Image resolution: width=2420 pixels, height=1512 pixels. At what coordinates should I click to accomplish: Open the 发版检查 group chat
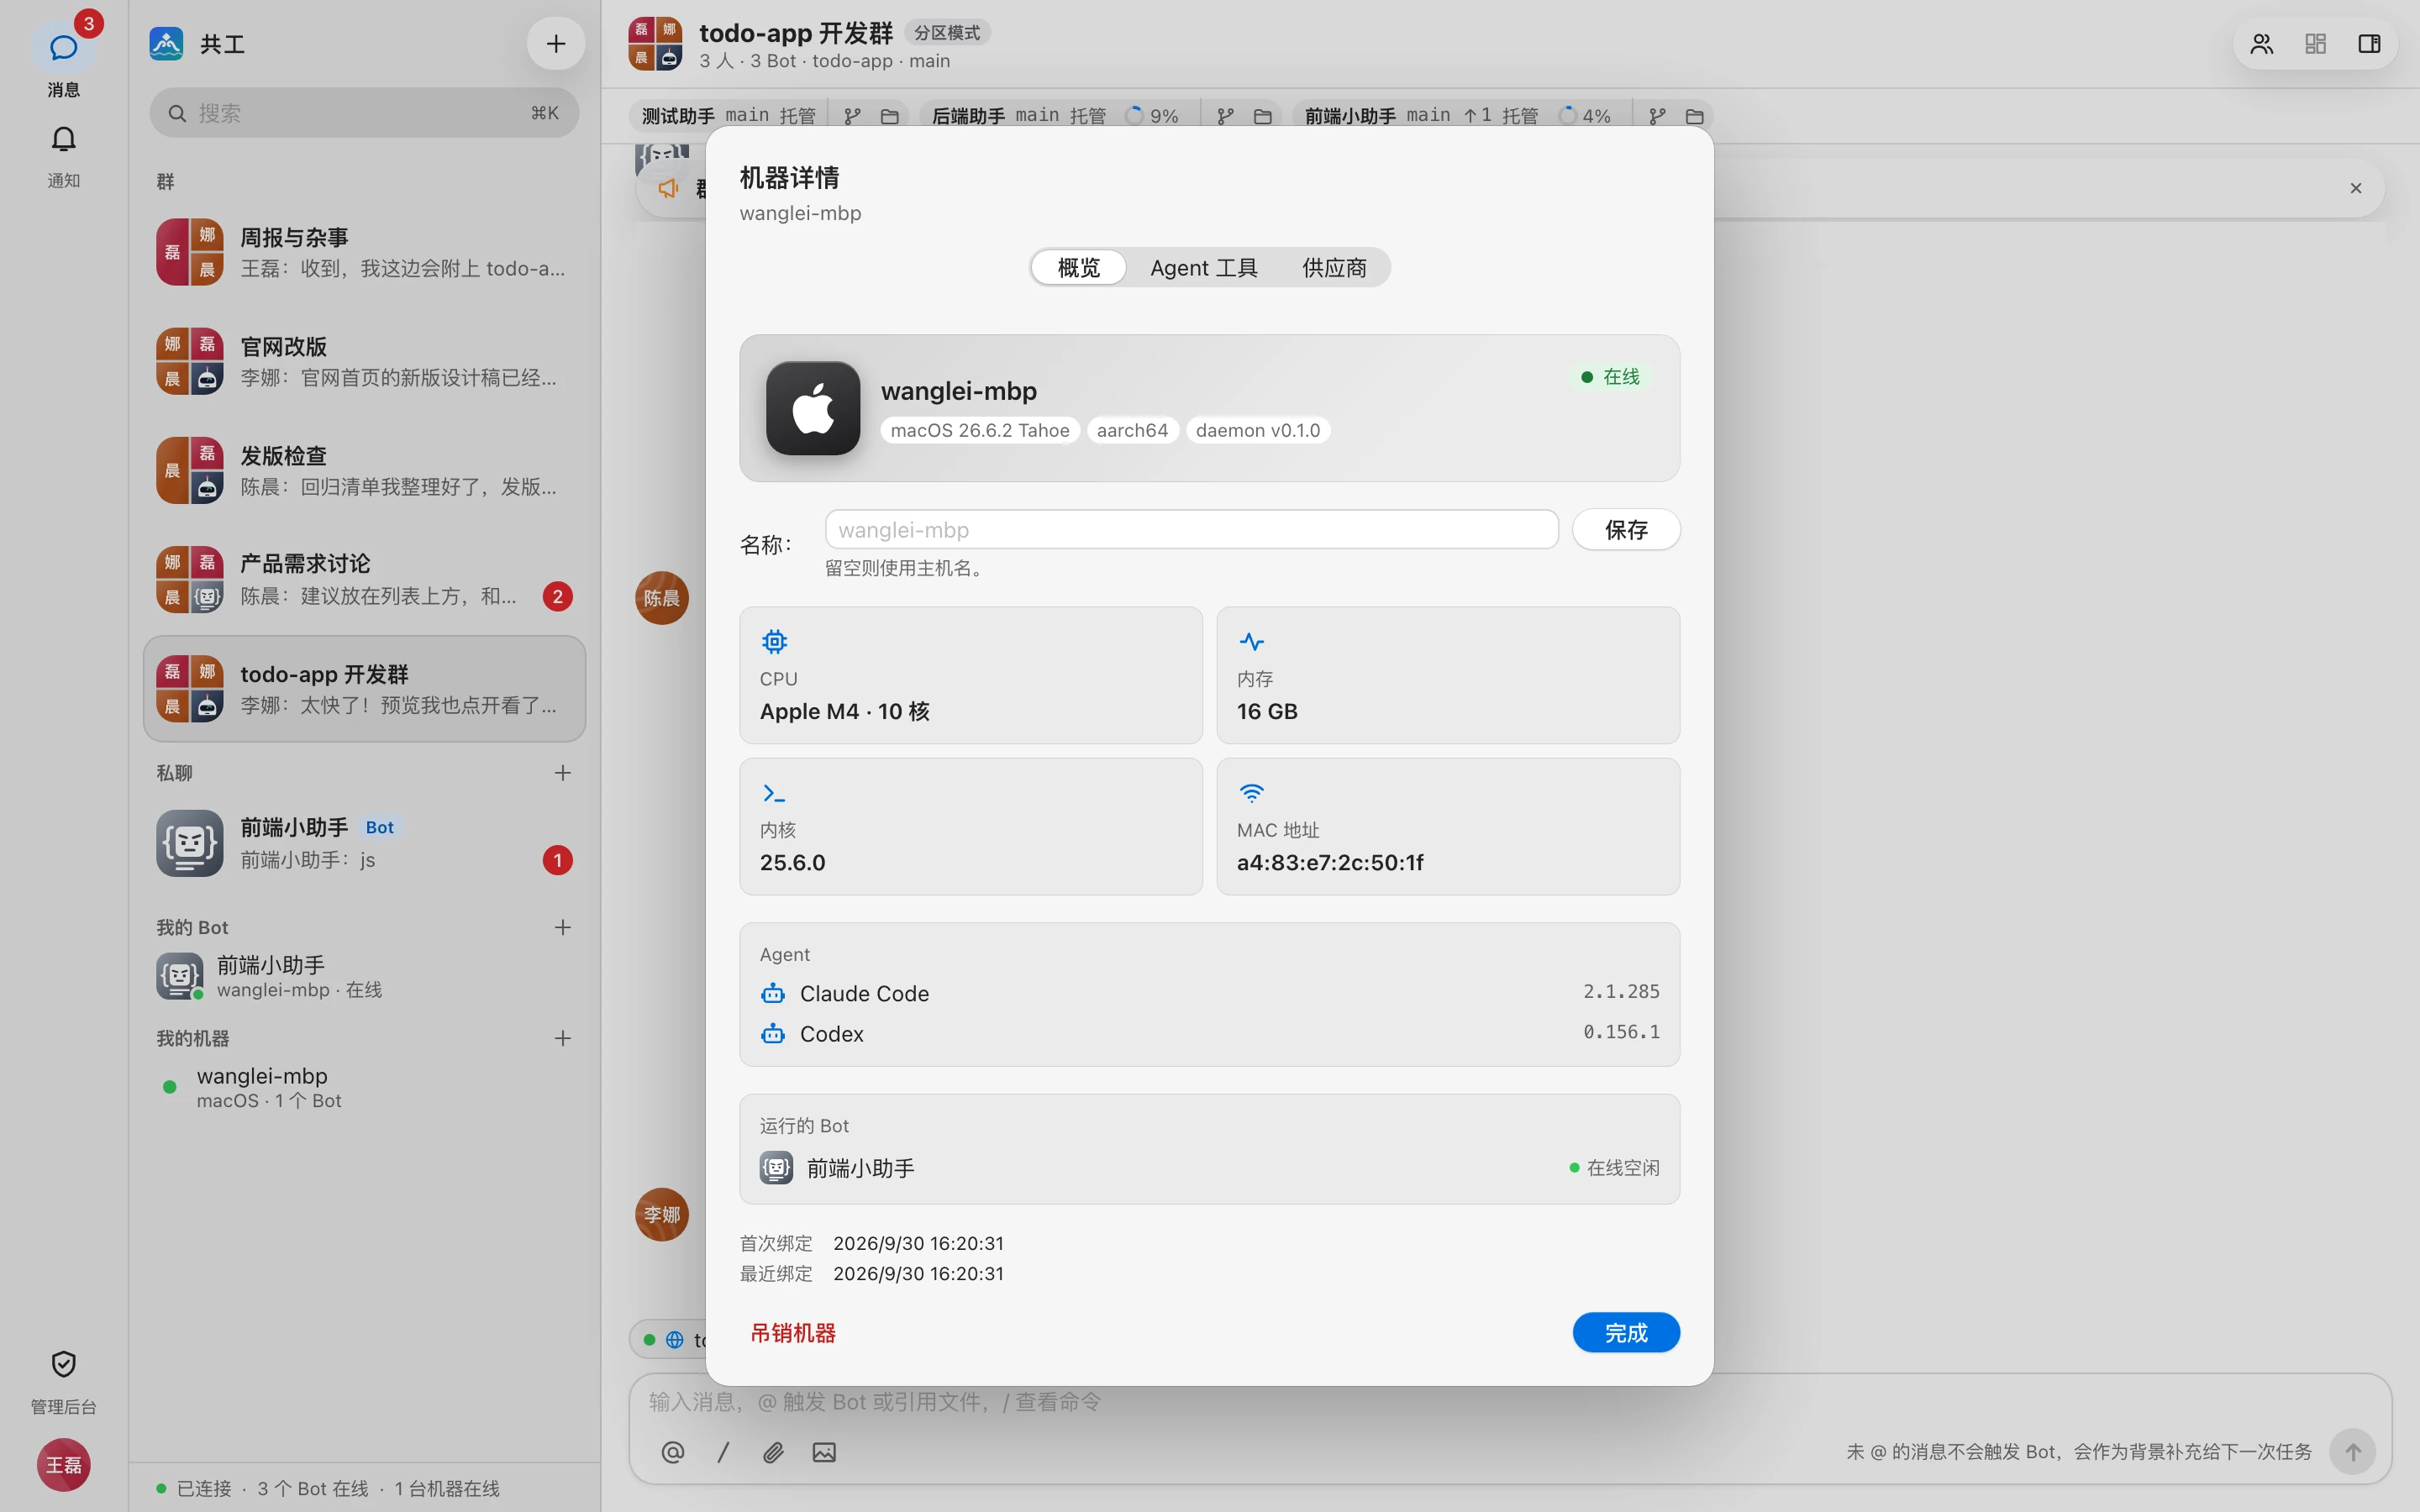pyautogui.click(x=364, y=470)
